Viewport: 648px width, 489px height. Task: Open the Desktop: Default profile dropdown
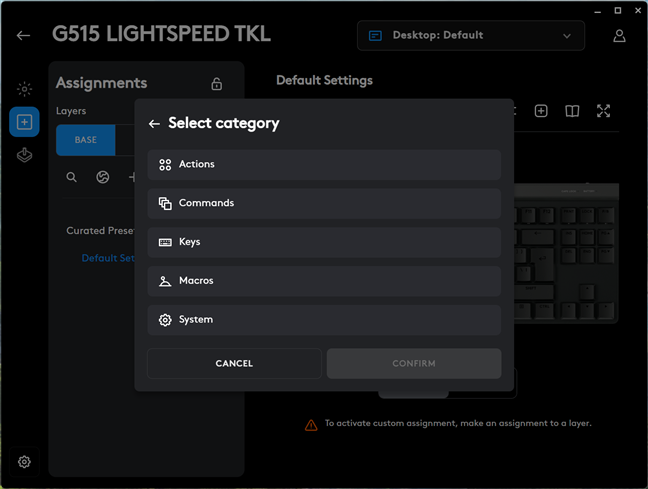[471, 36]
